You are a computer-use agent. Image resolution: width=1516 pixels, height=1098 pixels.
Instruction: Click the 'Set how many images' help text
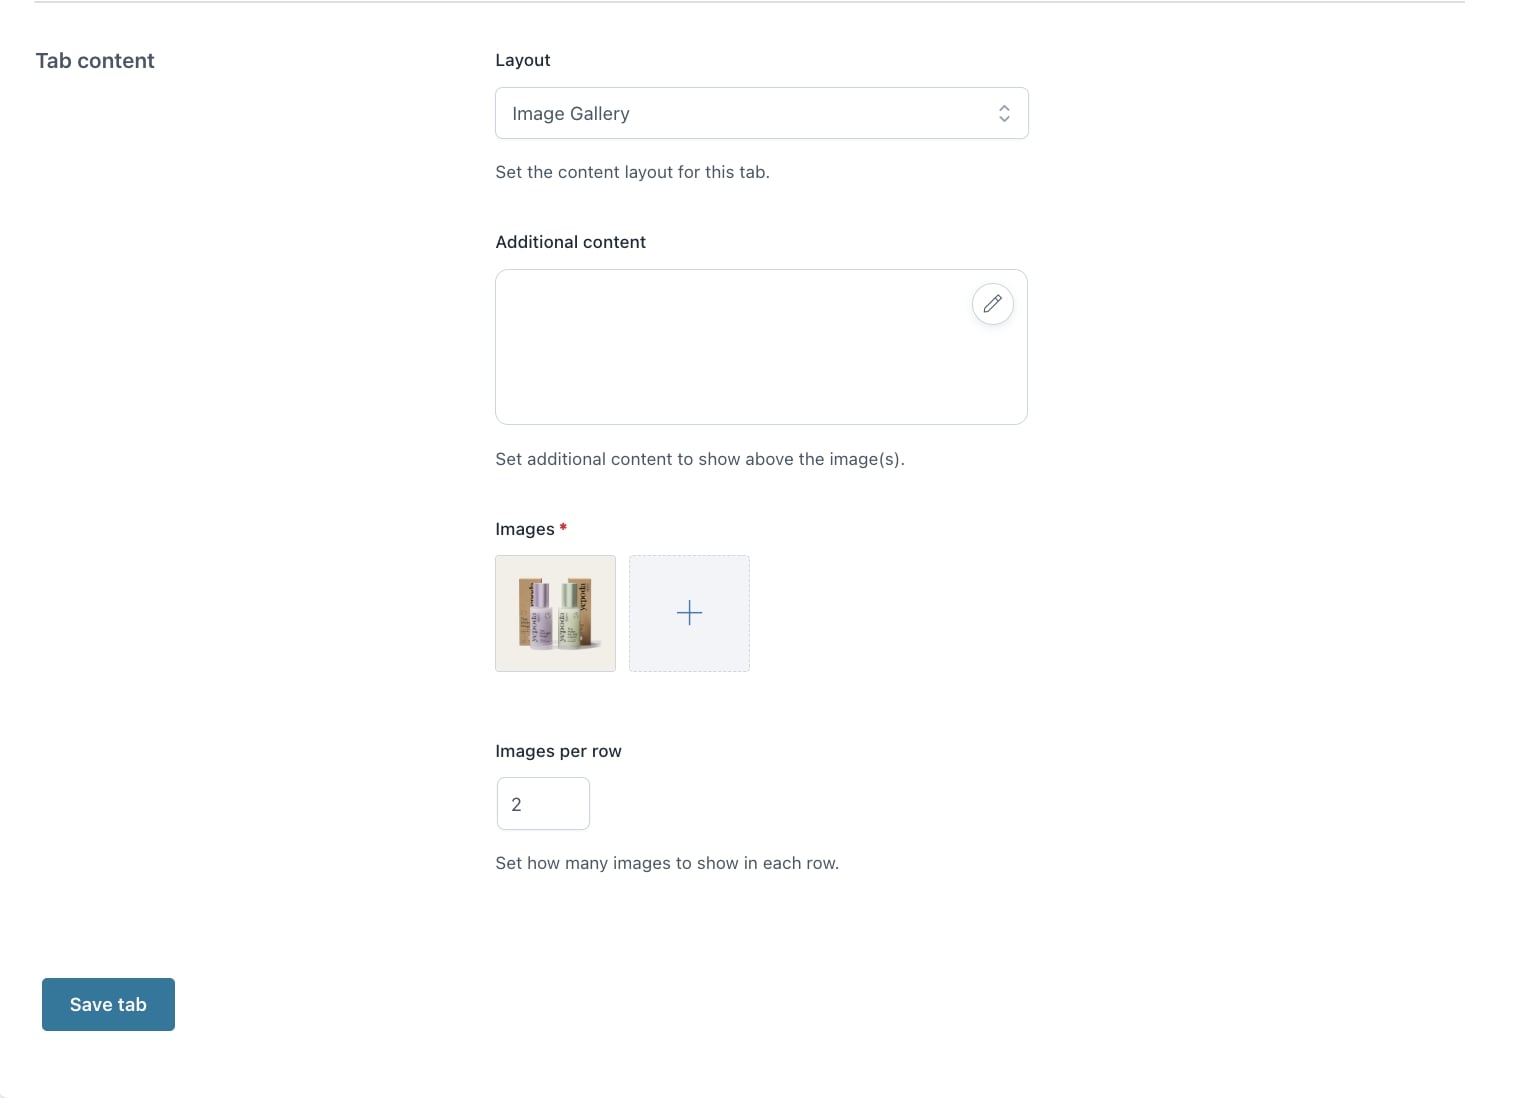(666, 863)
